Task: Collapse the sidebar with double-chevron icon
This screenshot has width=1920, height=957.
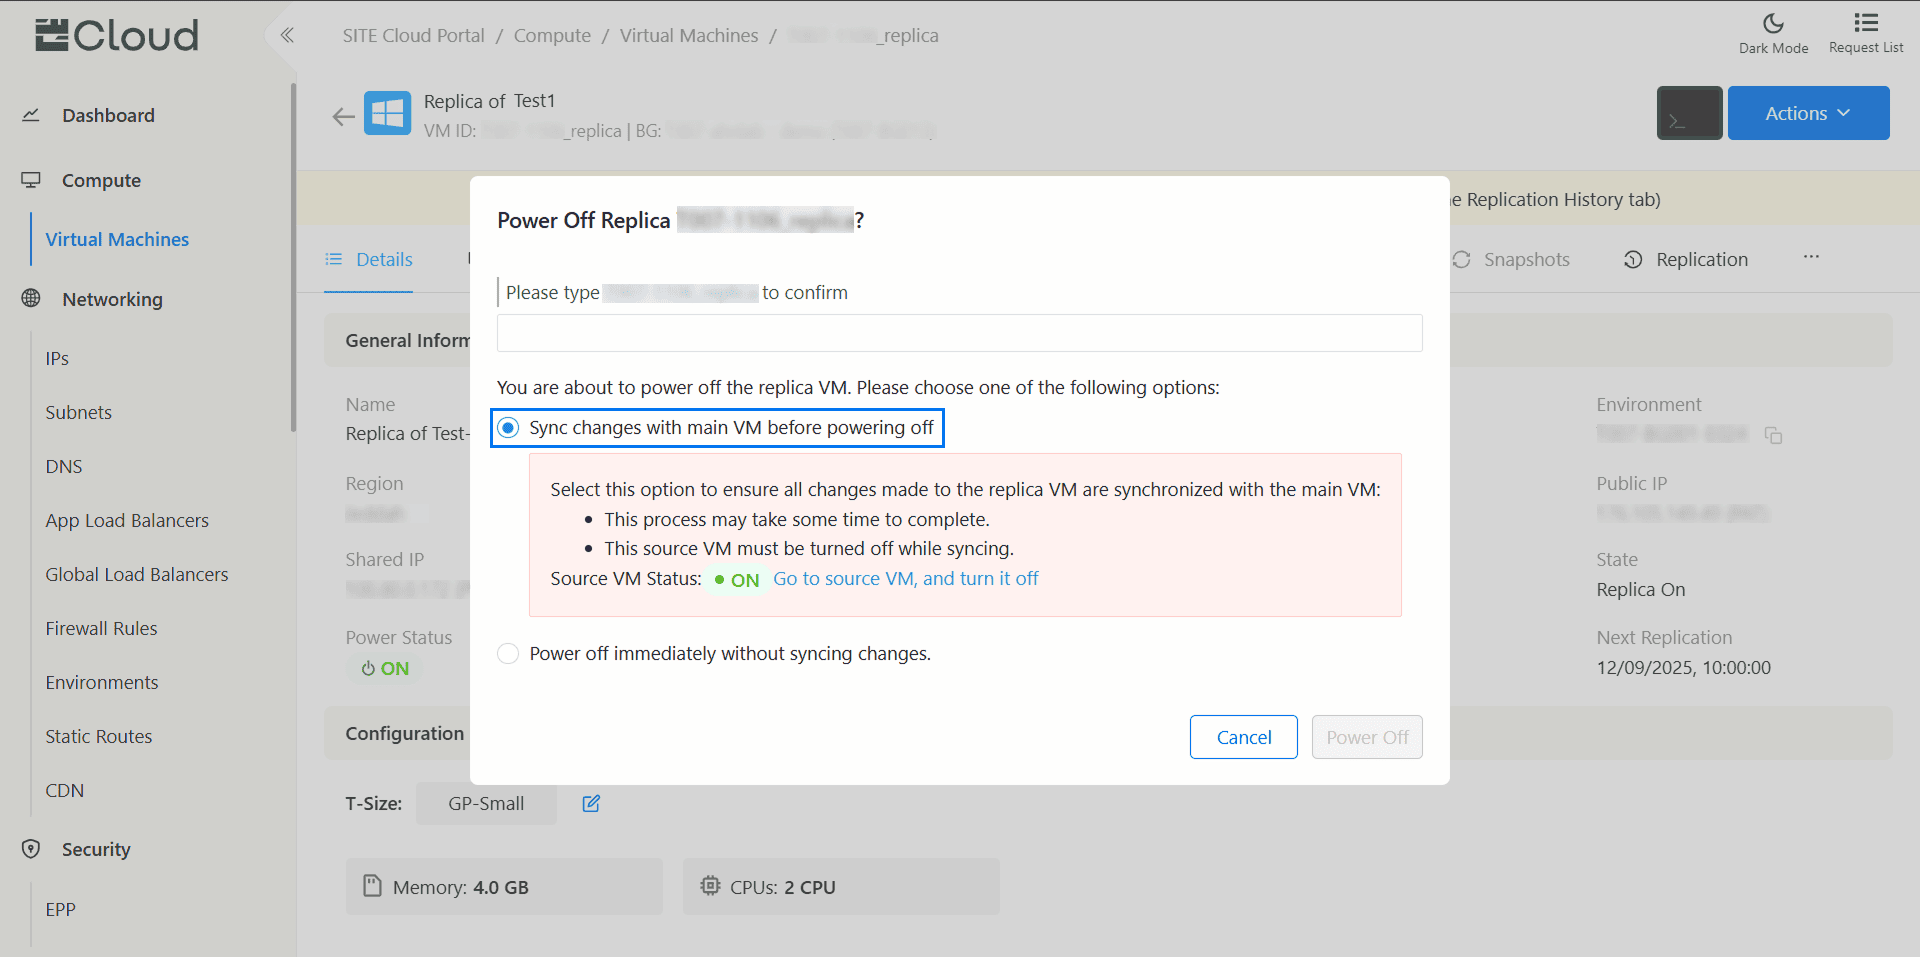Action: point(287,36)
